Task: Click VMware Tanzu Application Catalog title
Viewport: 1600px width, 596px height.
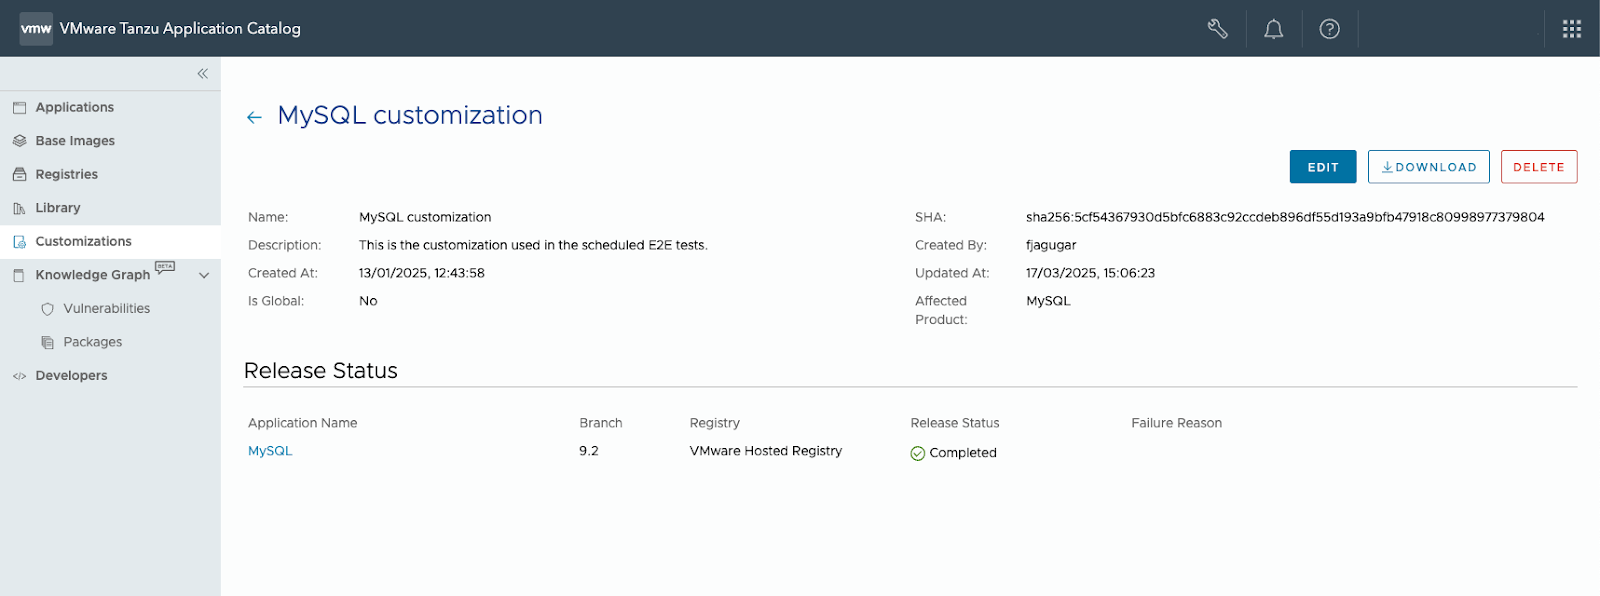Action: pyautogui.click(x=180, y=28)
